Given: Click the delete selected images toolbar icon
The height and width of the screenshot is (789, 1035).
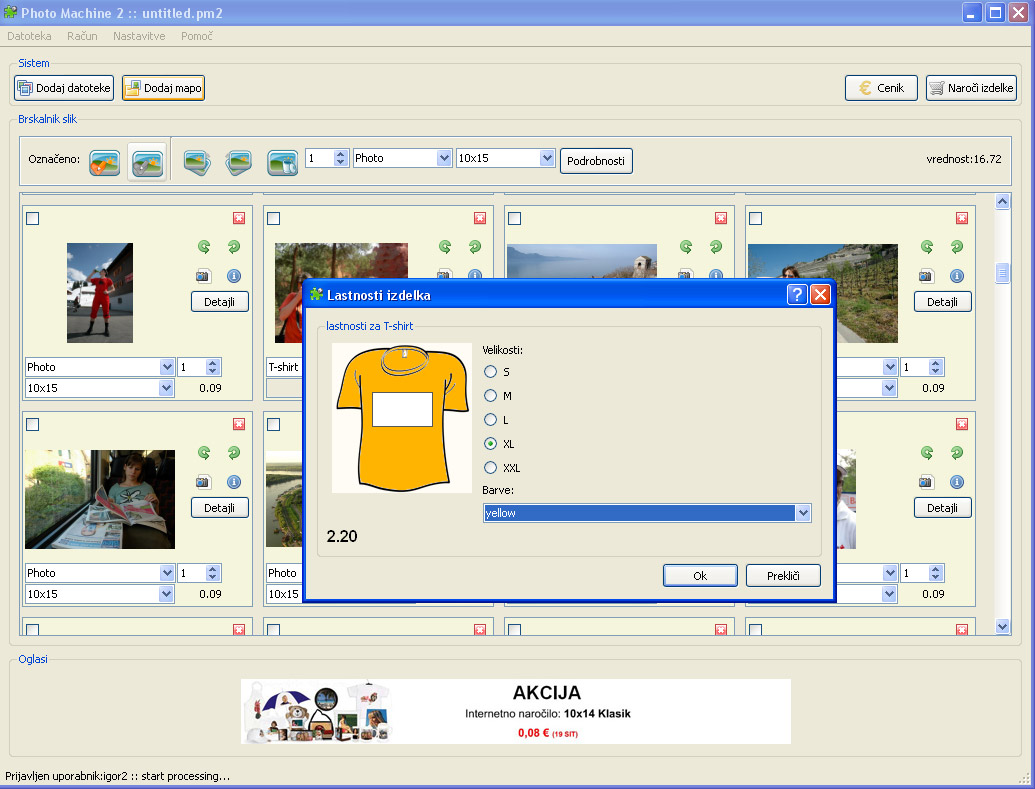Looking at the screenshot, I should tap(282, 161).
